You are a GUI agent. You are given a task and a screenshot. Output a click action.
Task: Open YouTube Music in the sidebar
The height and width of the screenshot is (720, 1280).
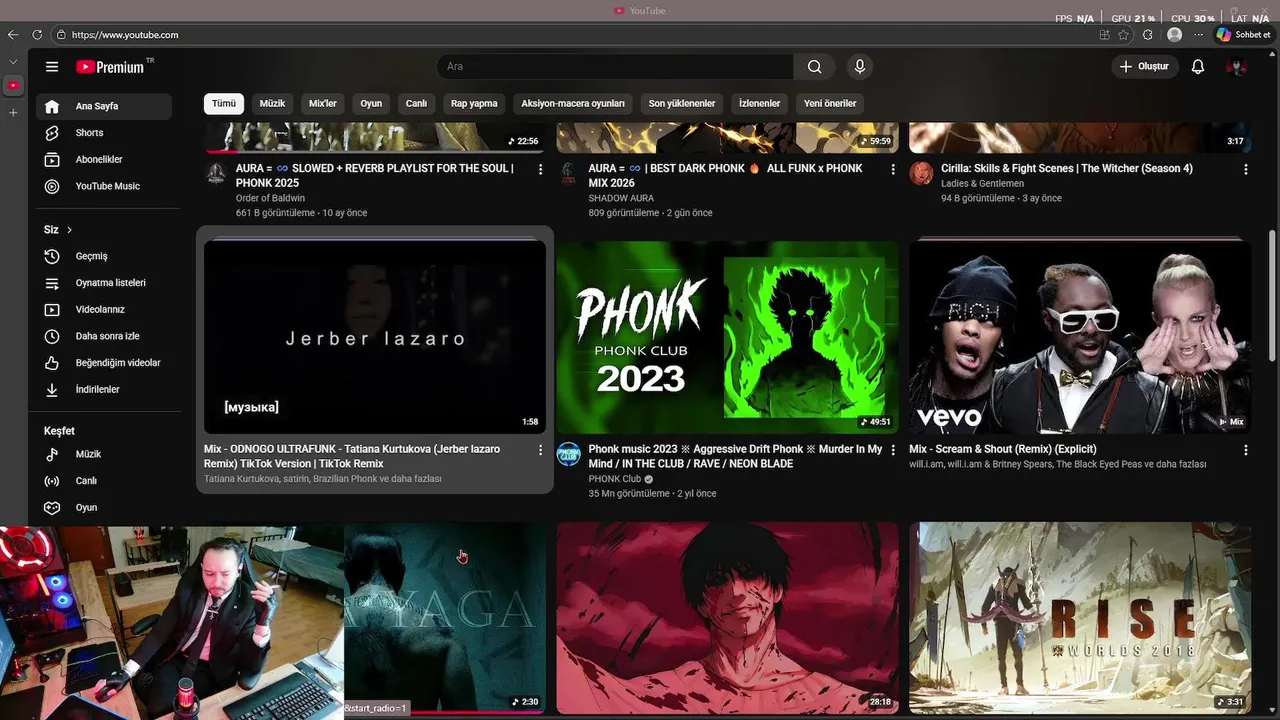pyautogui.click(x=104, y=186)
